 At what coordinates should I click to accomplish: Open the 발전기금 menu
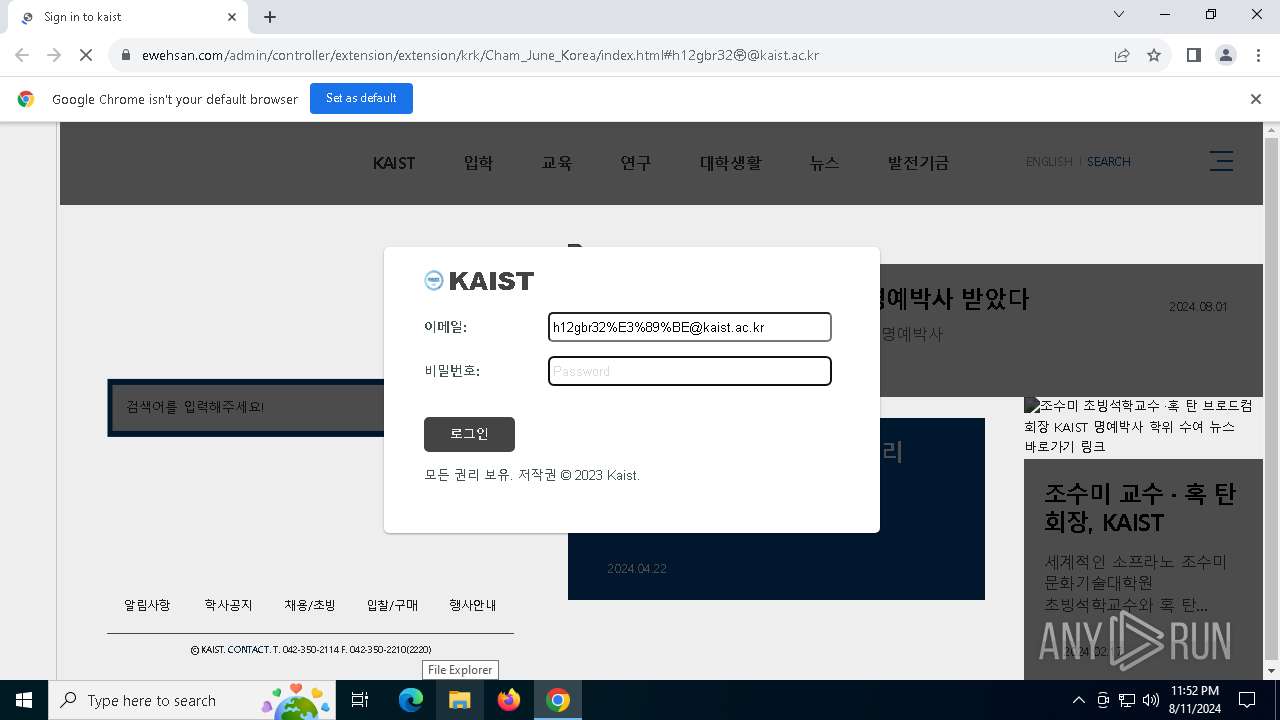coord(918,163)
